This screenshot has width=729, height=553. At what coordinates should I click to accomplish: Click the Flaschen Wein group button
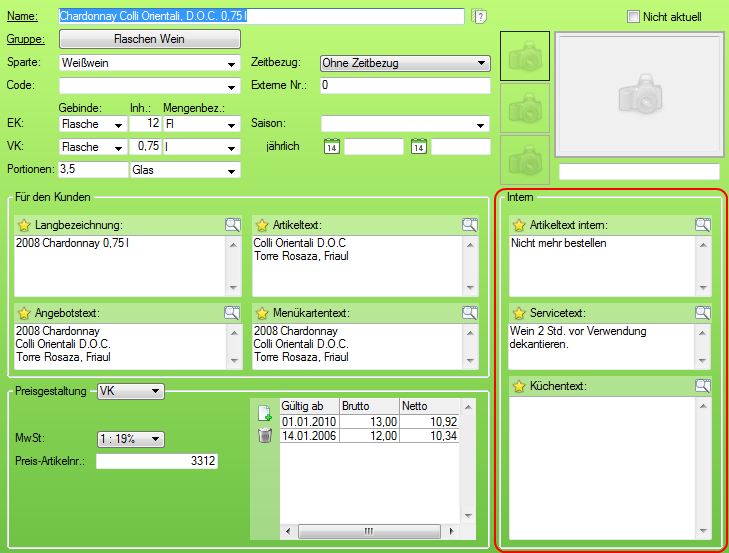tap(150, 39)
